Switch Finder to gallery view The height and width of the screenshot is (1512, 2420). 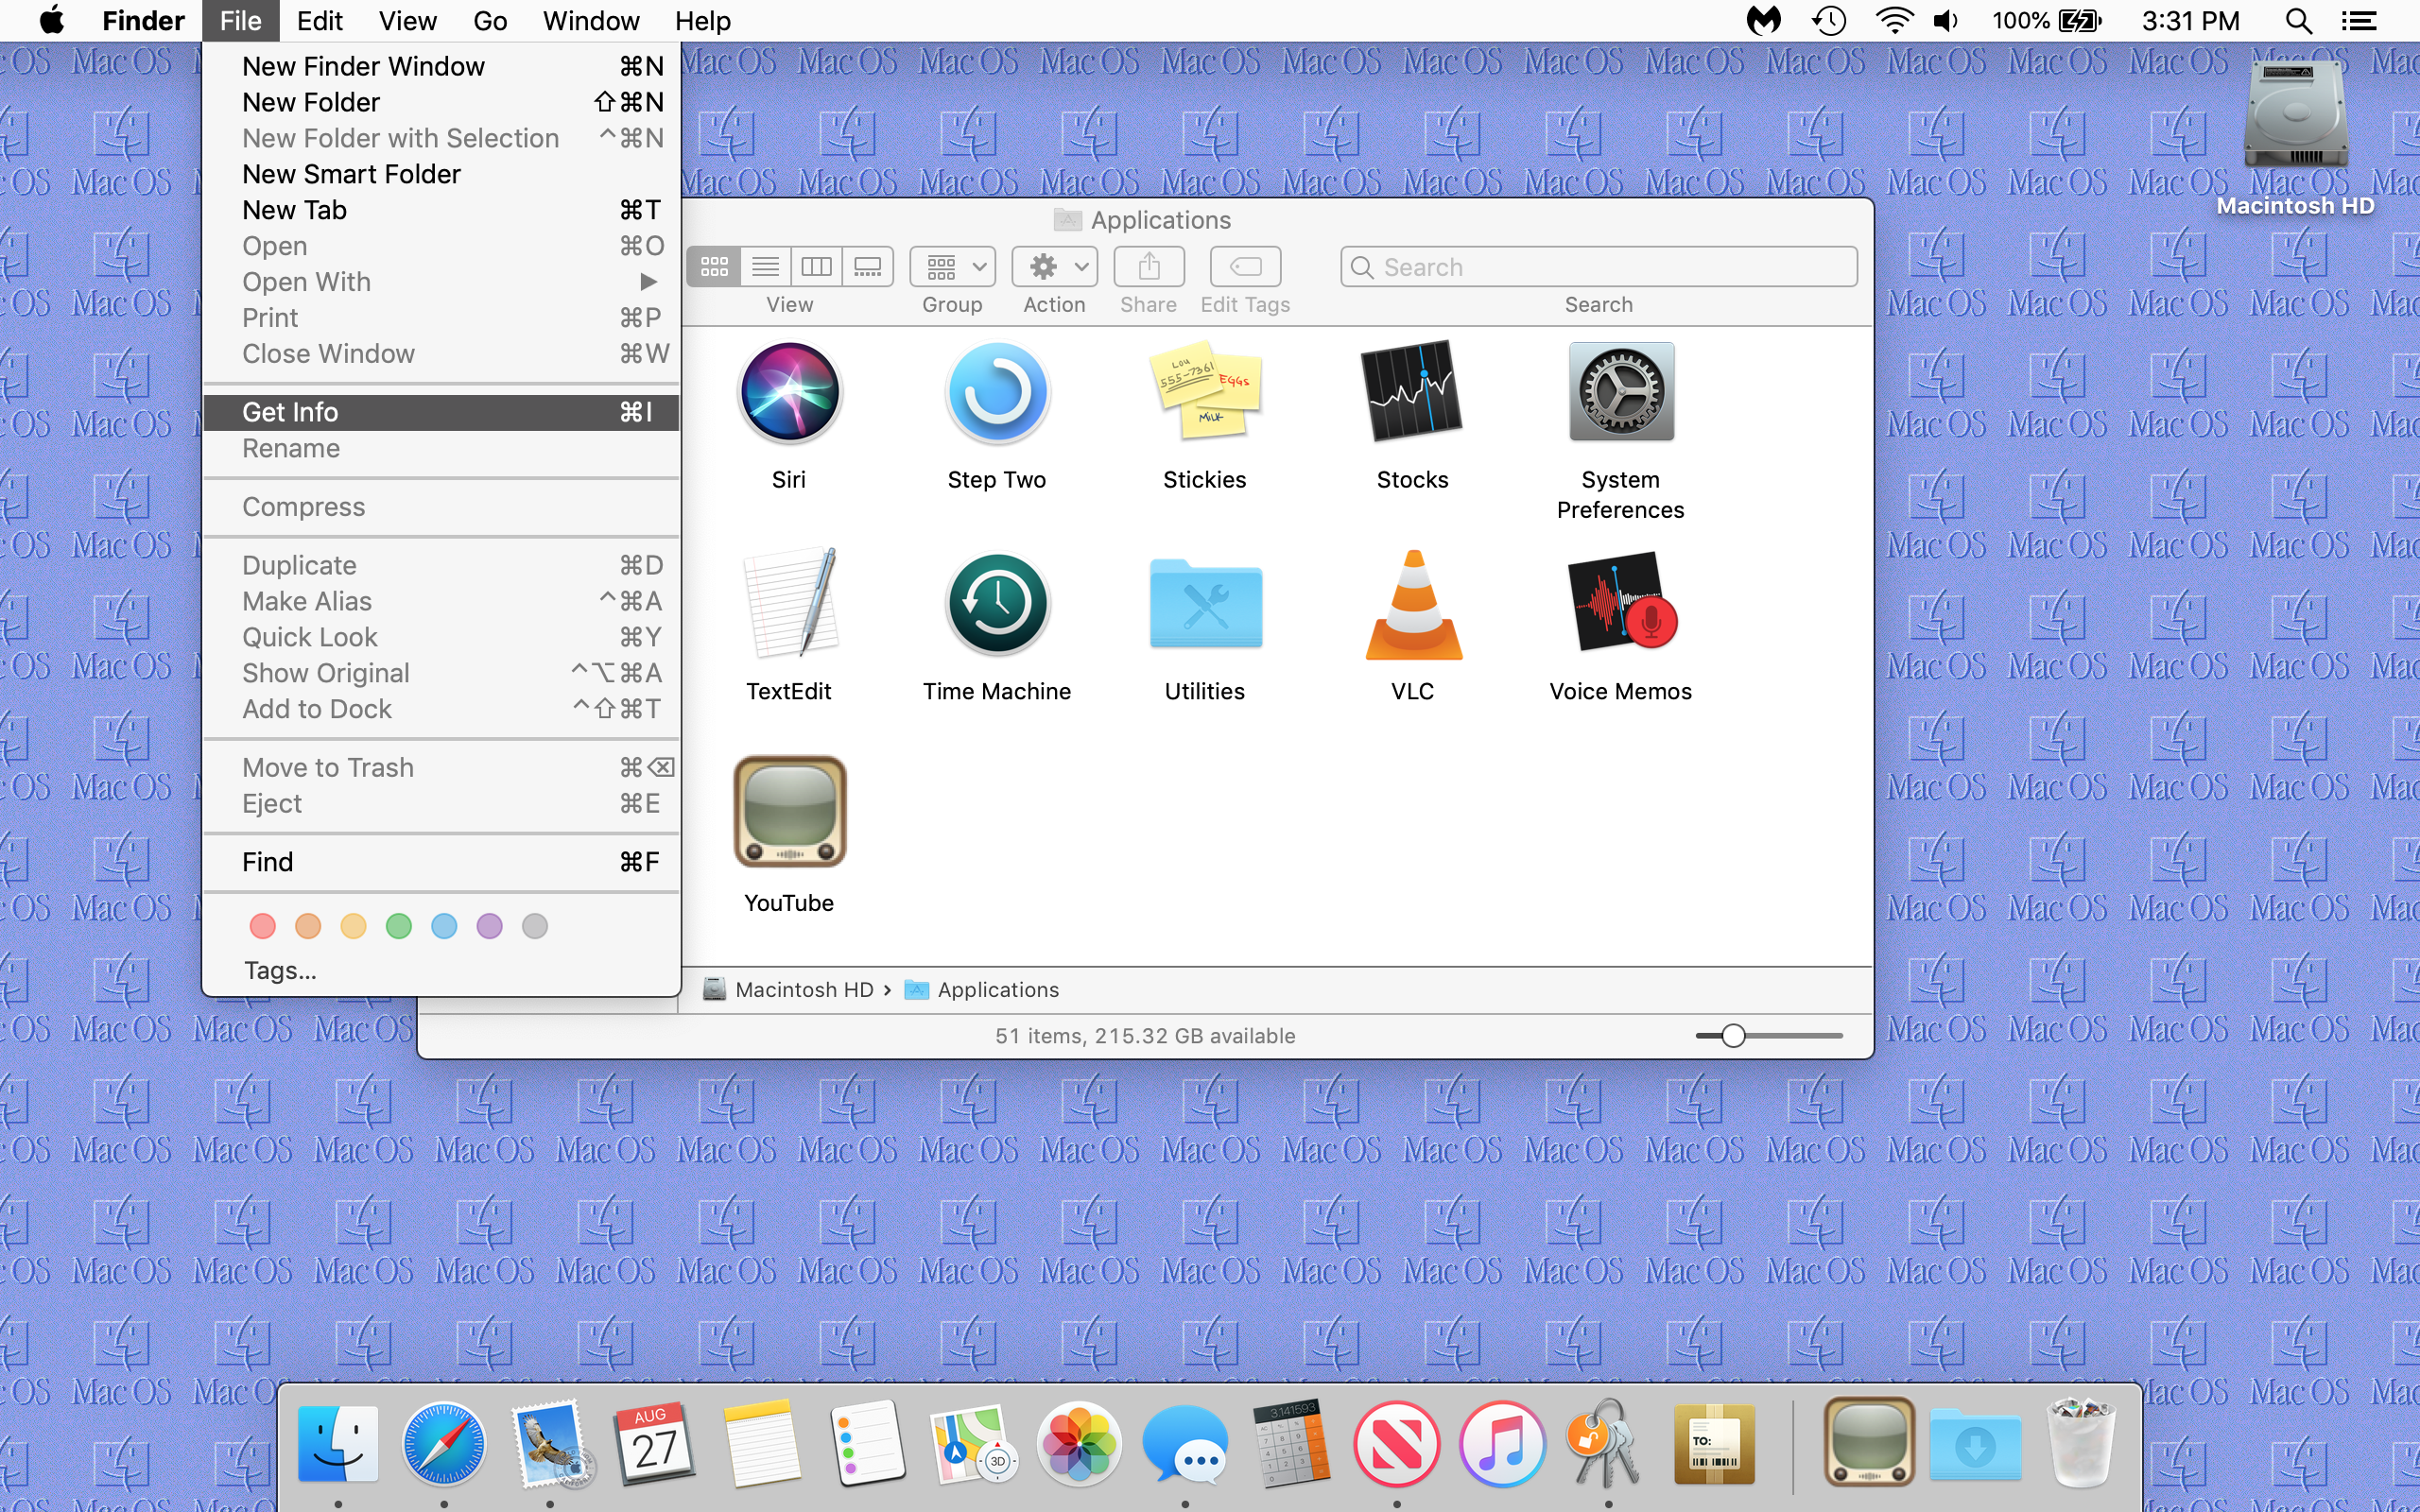tap(867, 267)
